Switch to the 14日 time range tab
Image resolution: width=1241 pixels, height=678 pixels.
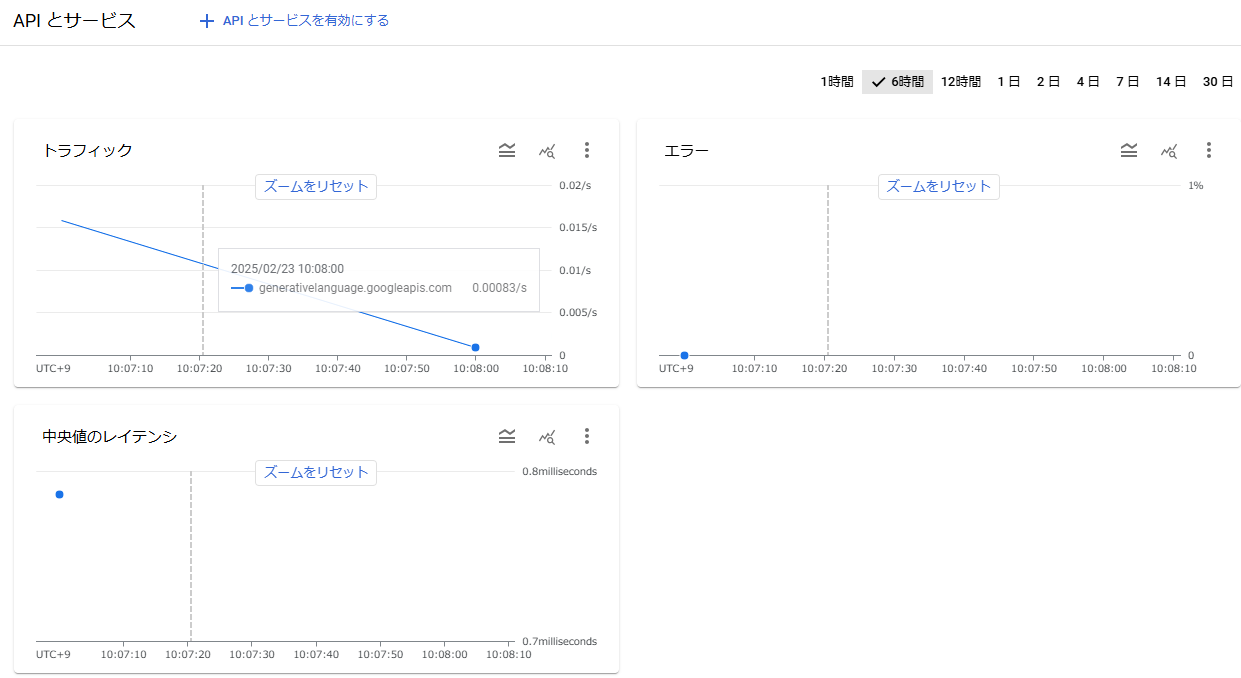pyautogui.click(x=1170, y=82)
